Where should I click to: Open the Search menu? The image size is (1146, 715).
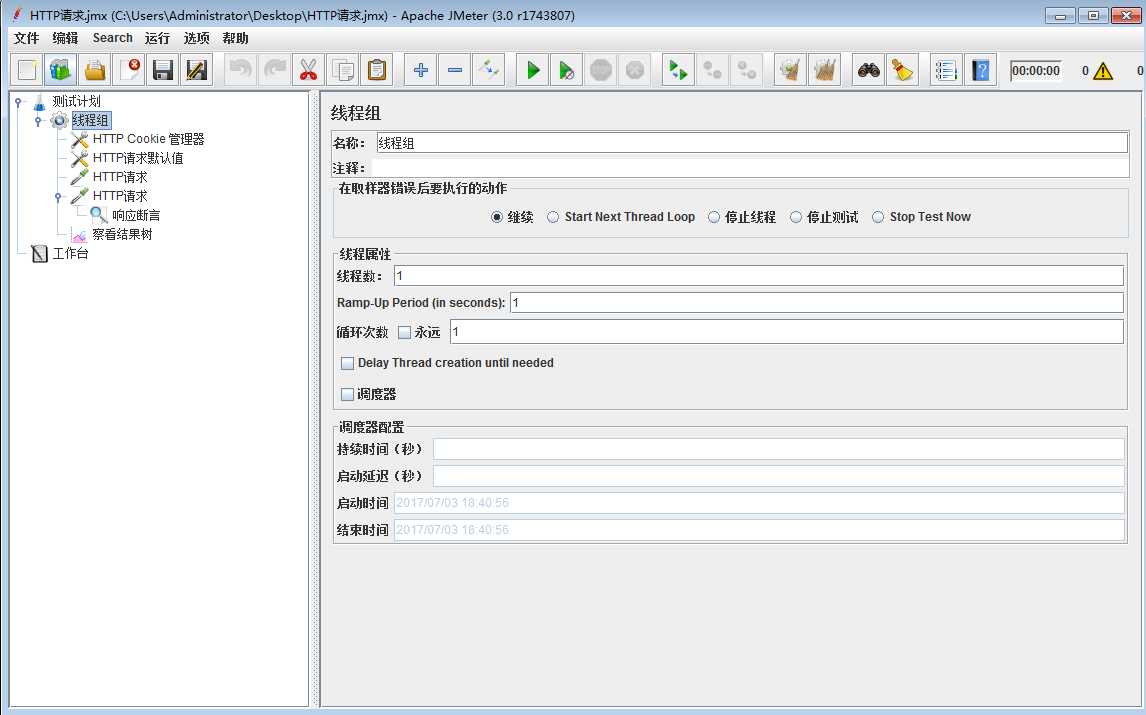pyautogui.click(x=113, y=38)
